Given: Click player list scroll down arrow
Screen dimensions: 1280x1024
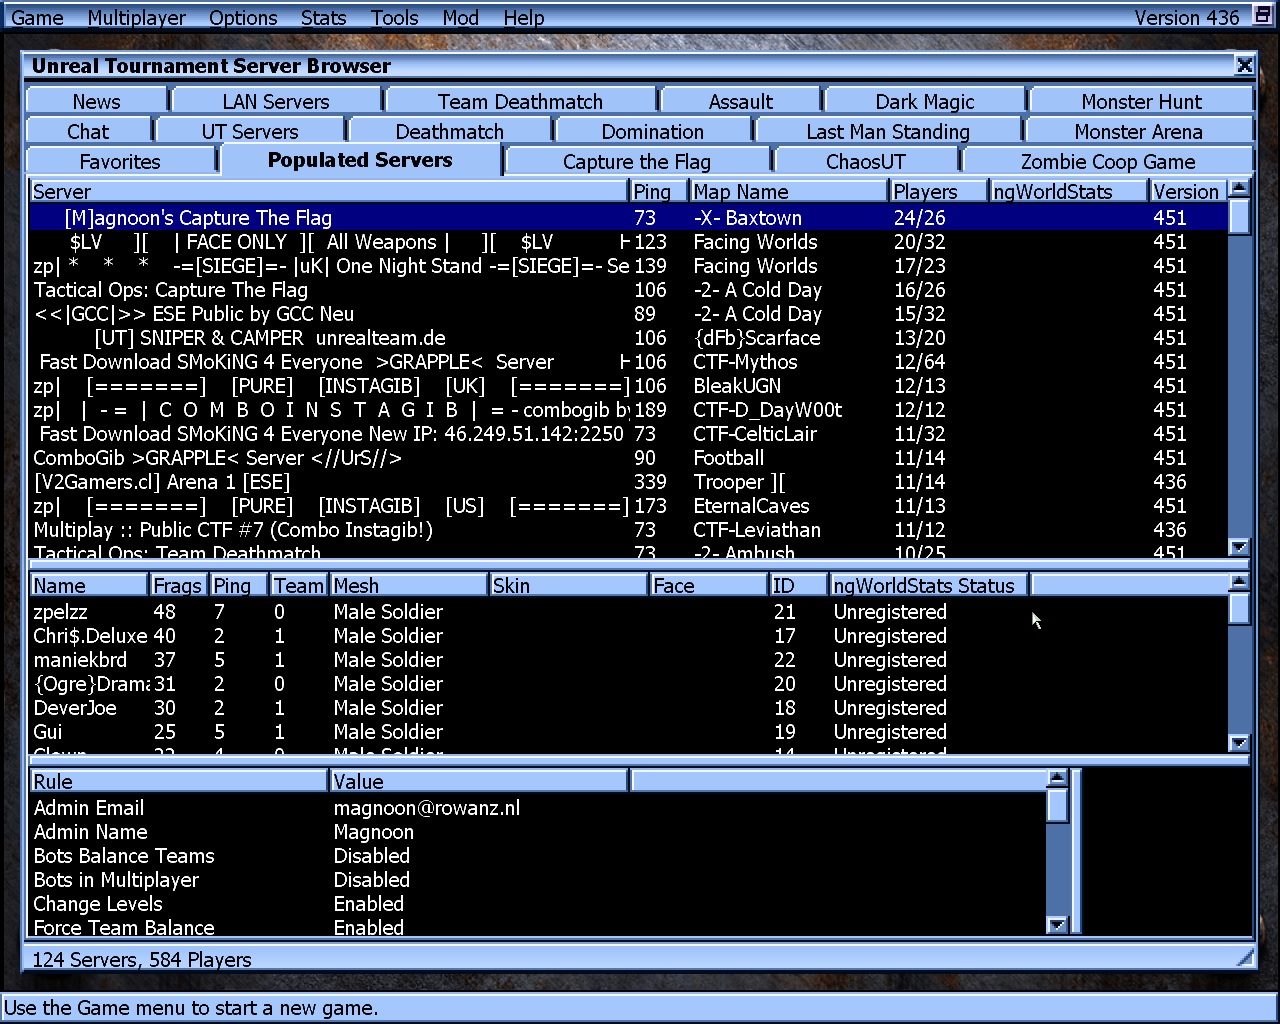Looking at the screenshot, I should click(x=1239, y=743).
